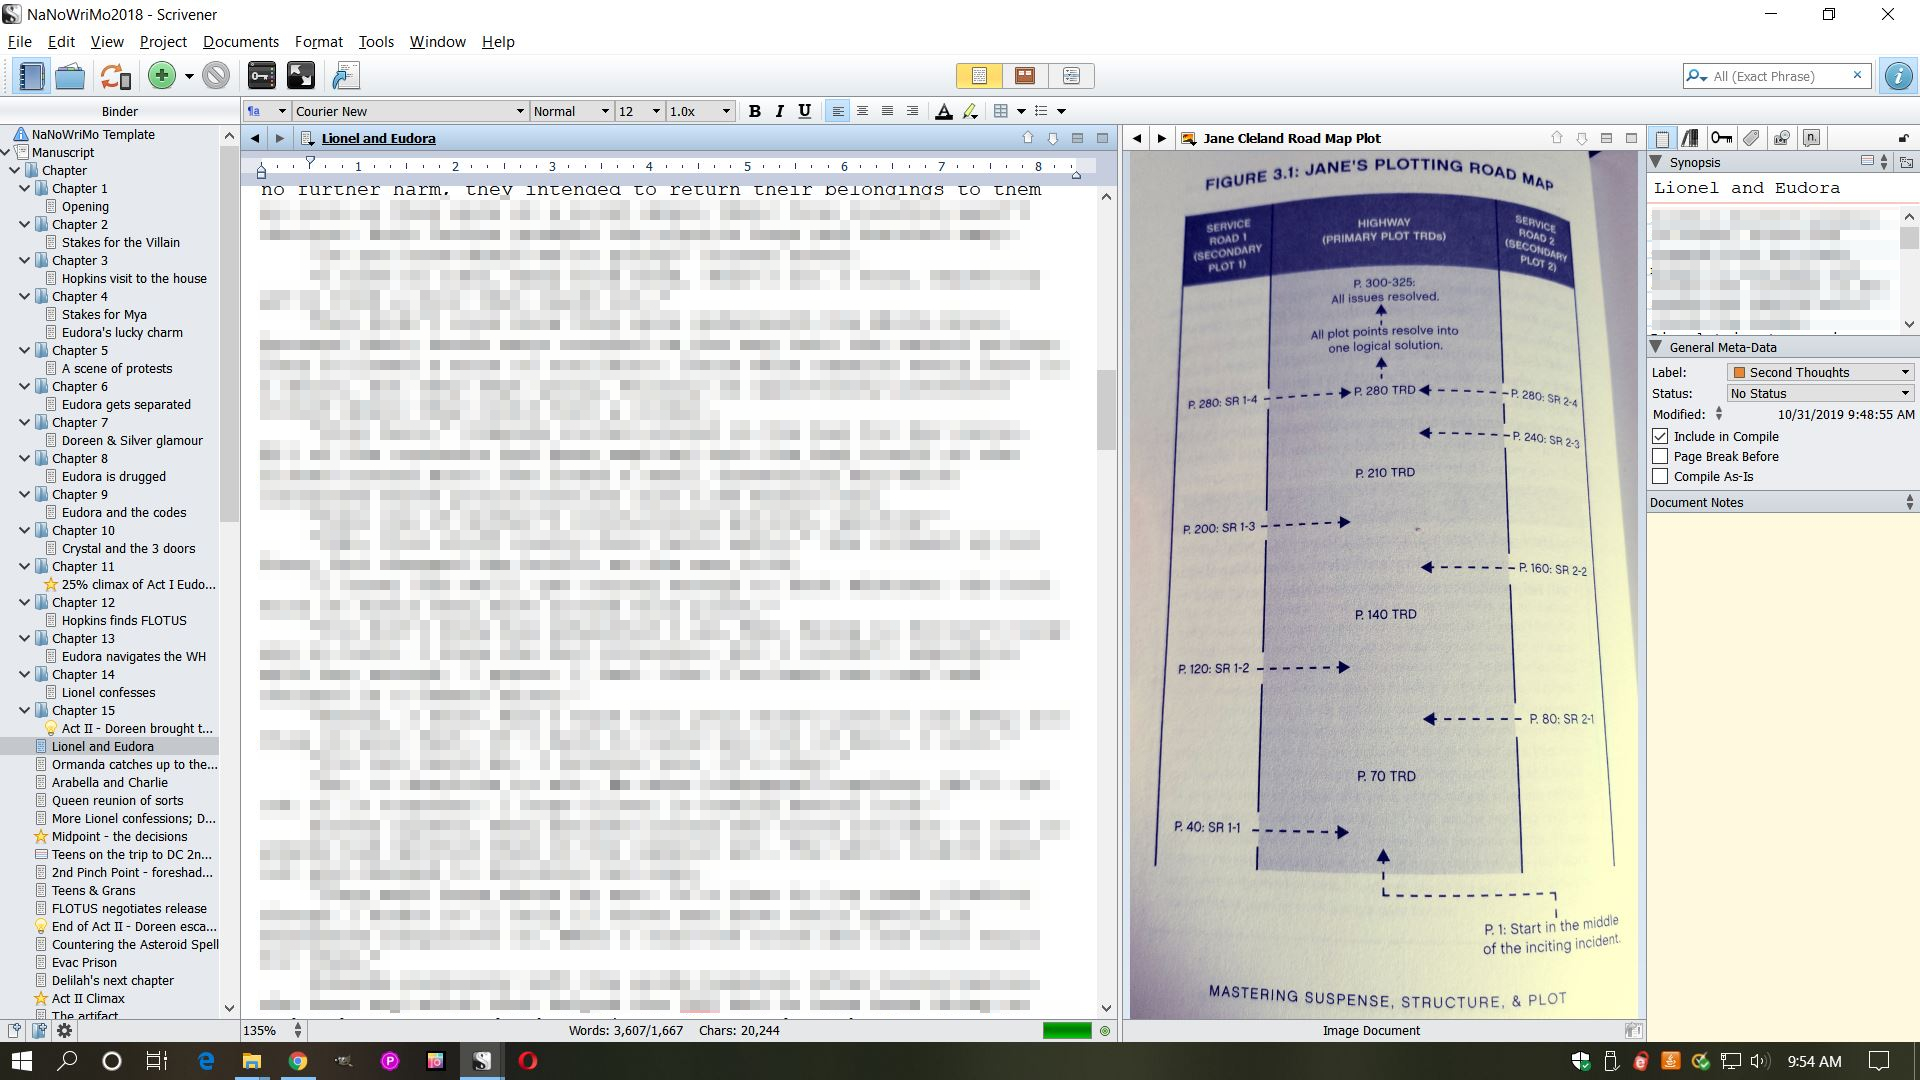Viewport: 1920px width, 1080px height.
Task: Click Jane Cleland Road Map Plot title
Action: 1292,138
